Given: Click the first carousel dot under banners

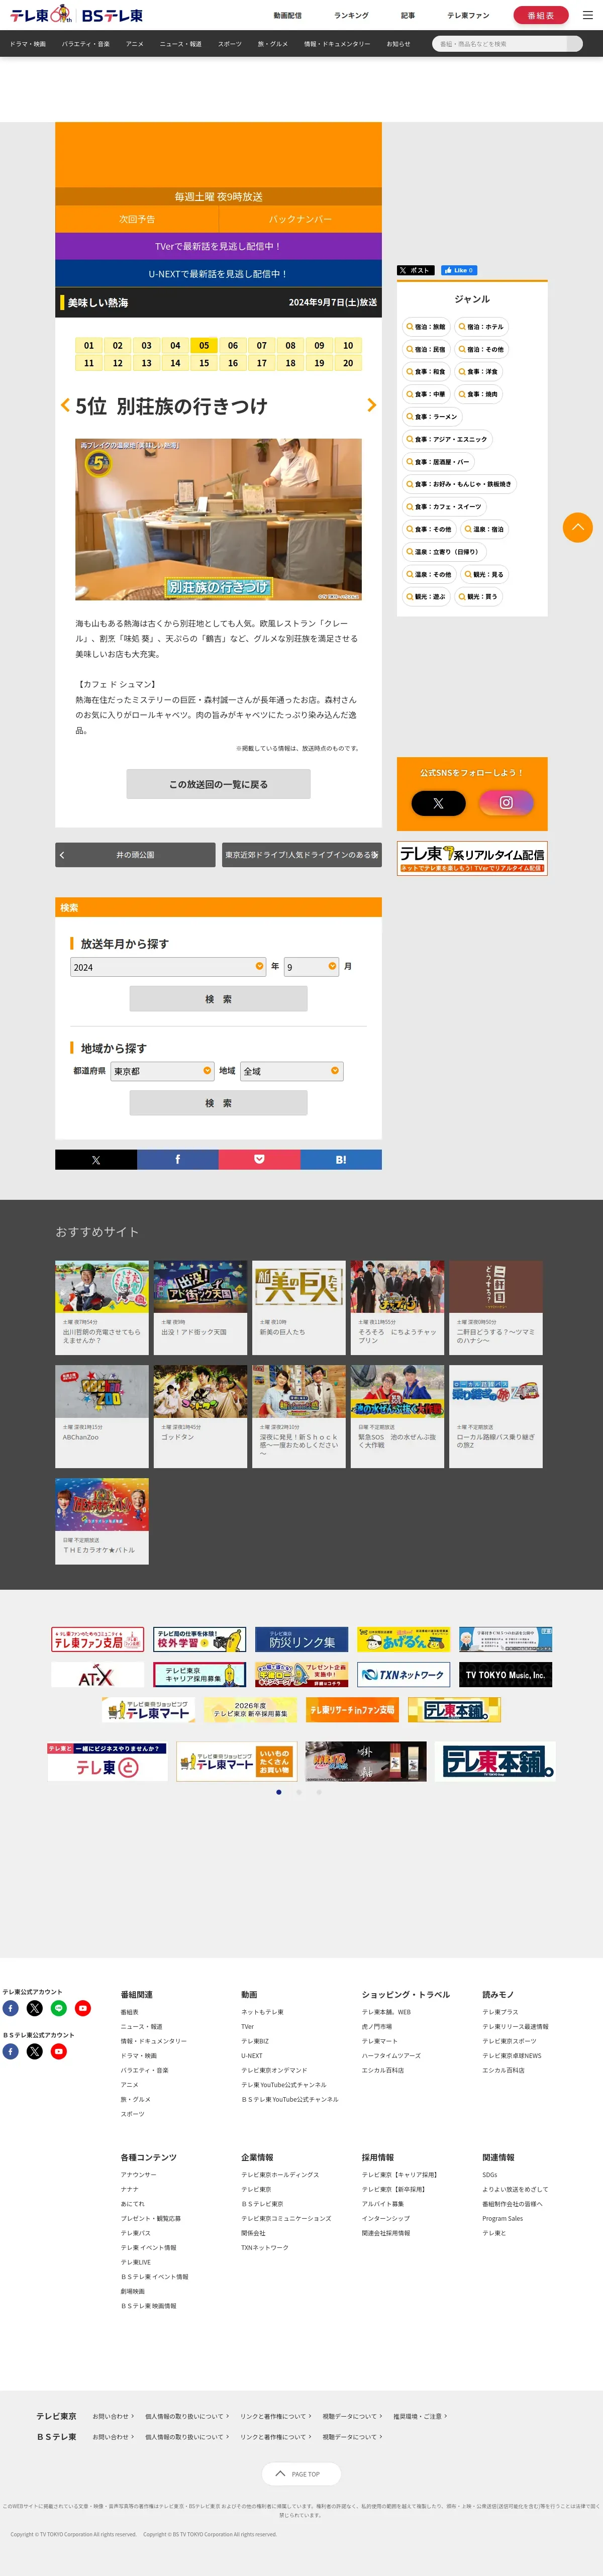Looking at the screenshot, I should [279, 1792].
